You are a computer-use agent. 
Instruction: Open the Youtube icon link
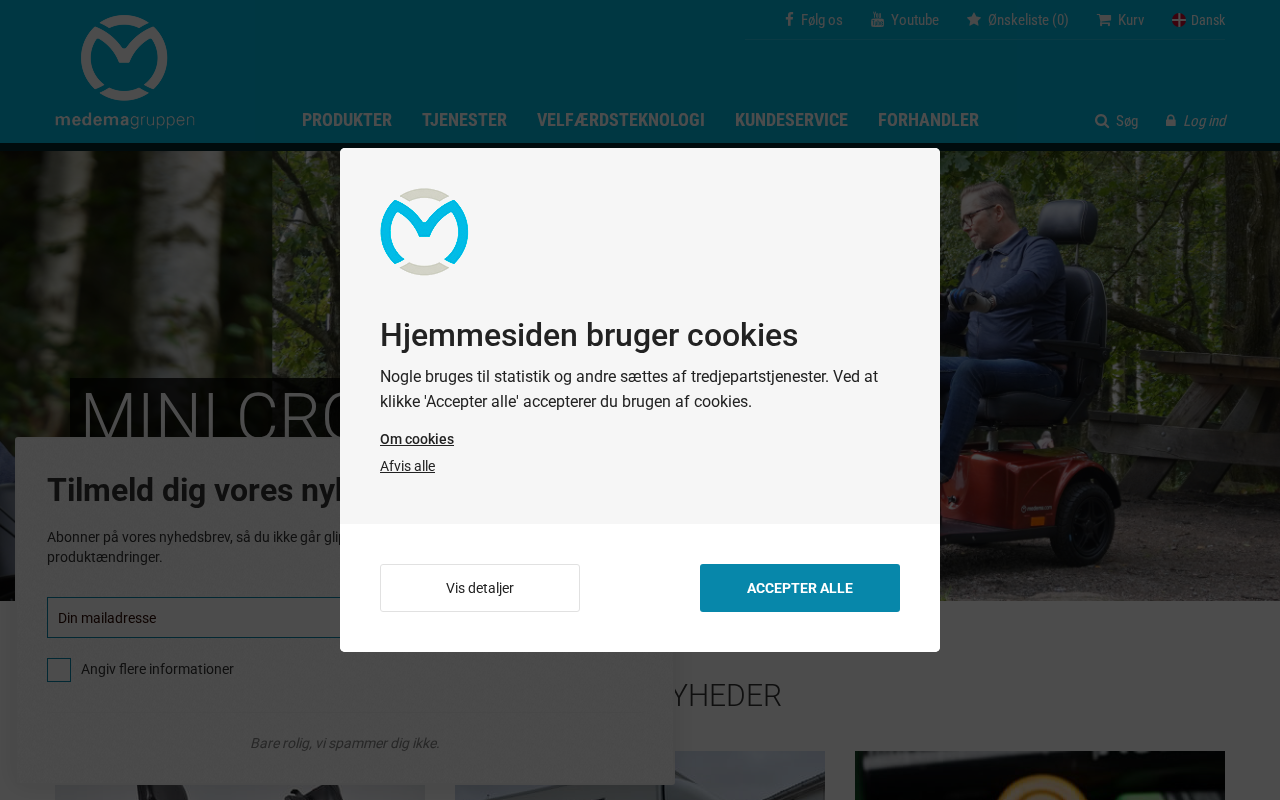point(877,20)
